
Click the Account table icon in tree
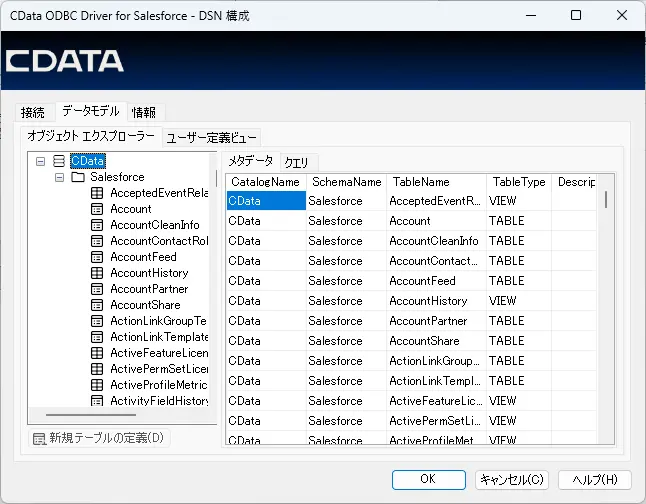point(97,209)
